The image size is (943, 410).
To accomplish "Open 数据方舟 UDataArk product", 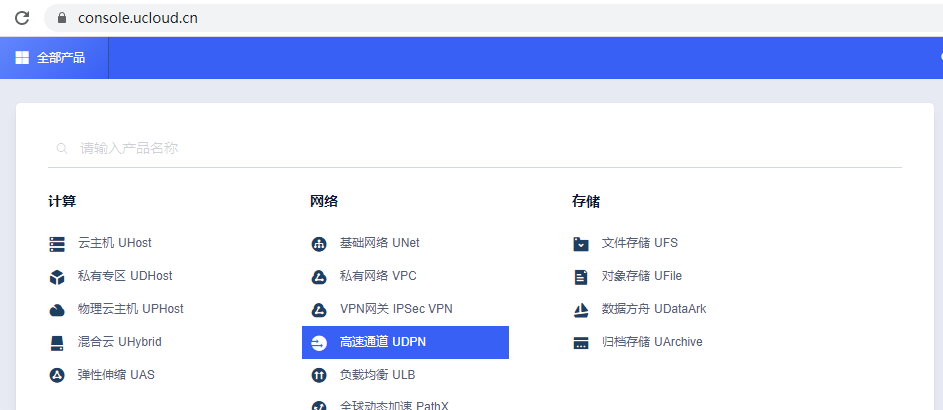I will (x=654, y=309).
